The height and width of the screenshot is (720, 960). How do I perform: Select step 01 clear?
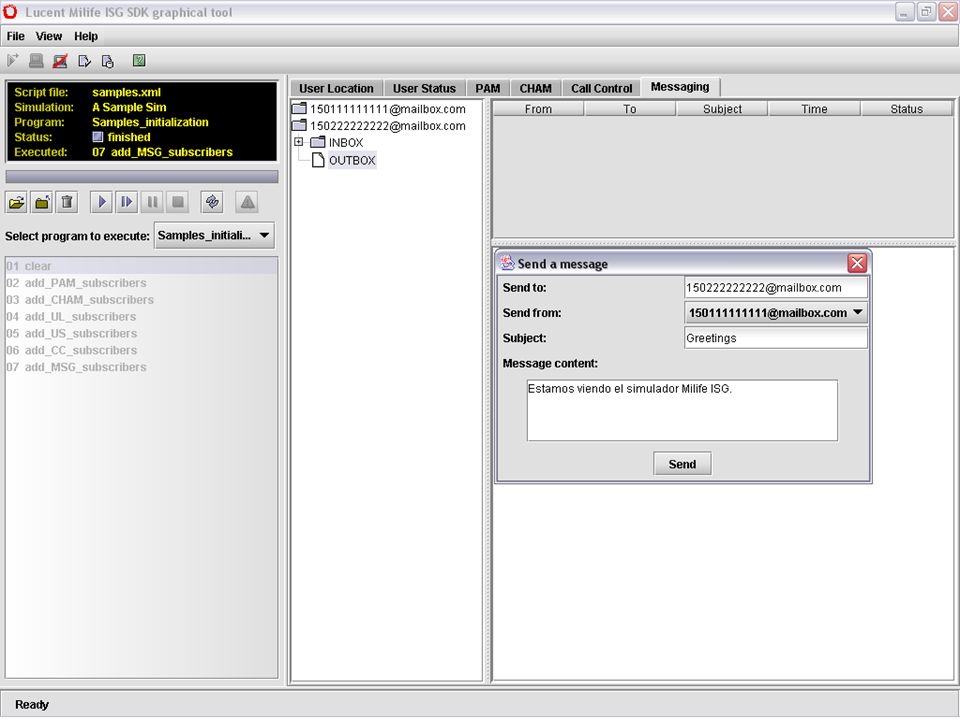141,266
